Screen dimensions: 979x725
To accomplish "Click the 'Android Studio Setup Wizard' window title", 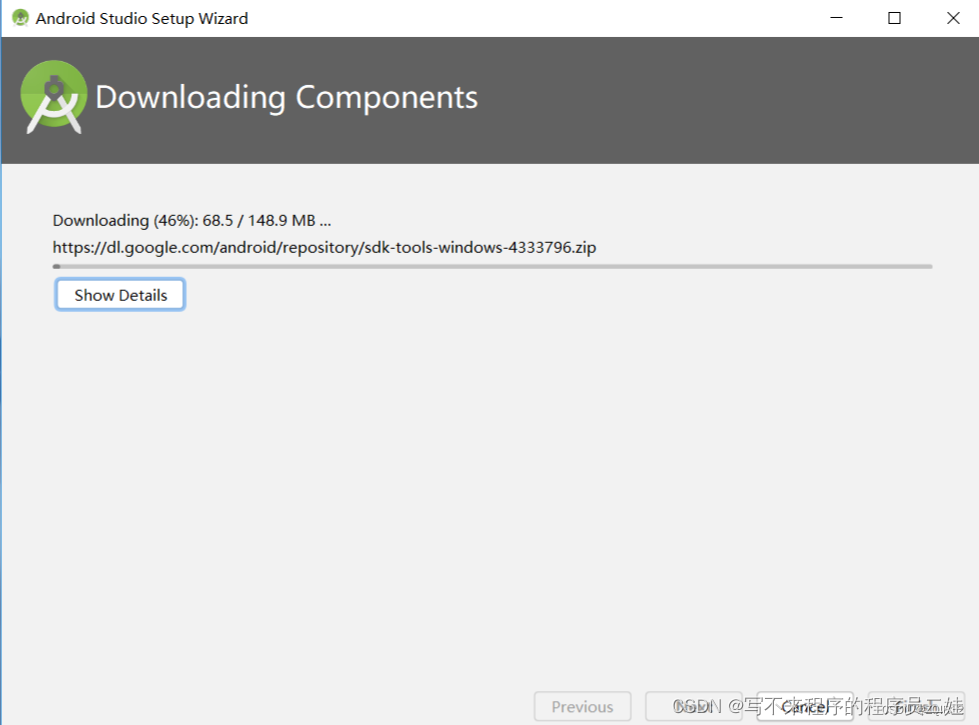I will (x=142, y=19).
